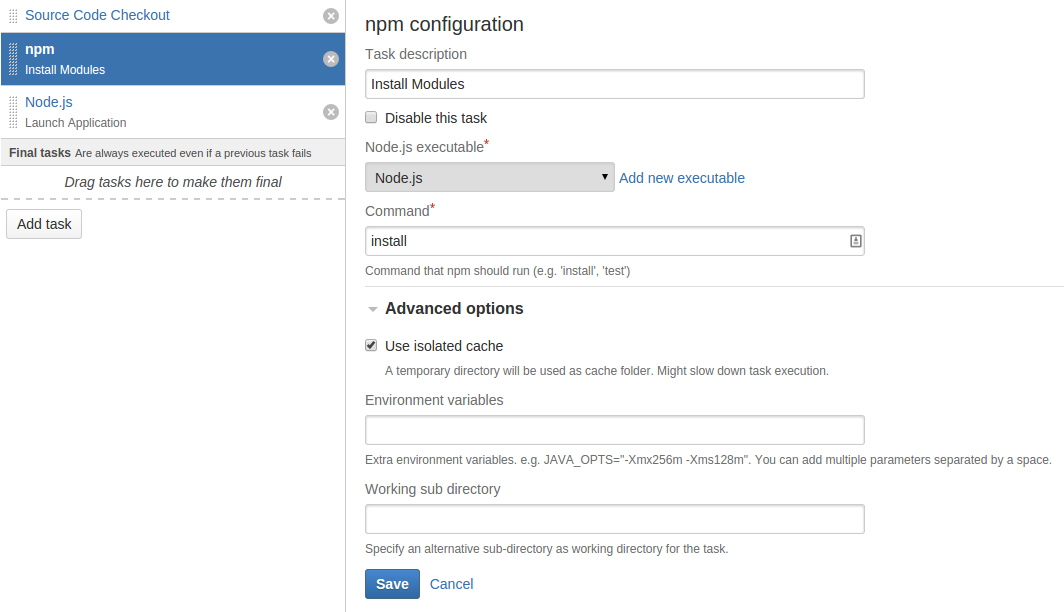The height and width of the screenshot is (612, 1064).
Task: Click drag handle of npm task
Action: [13, 59]
